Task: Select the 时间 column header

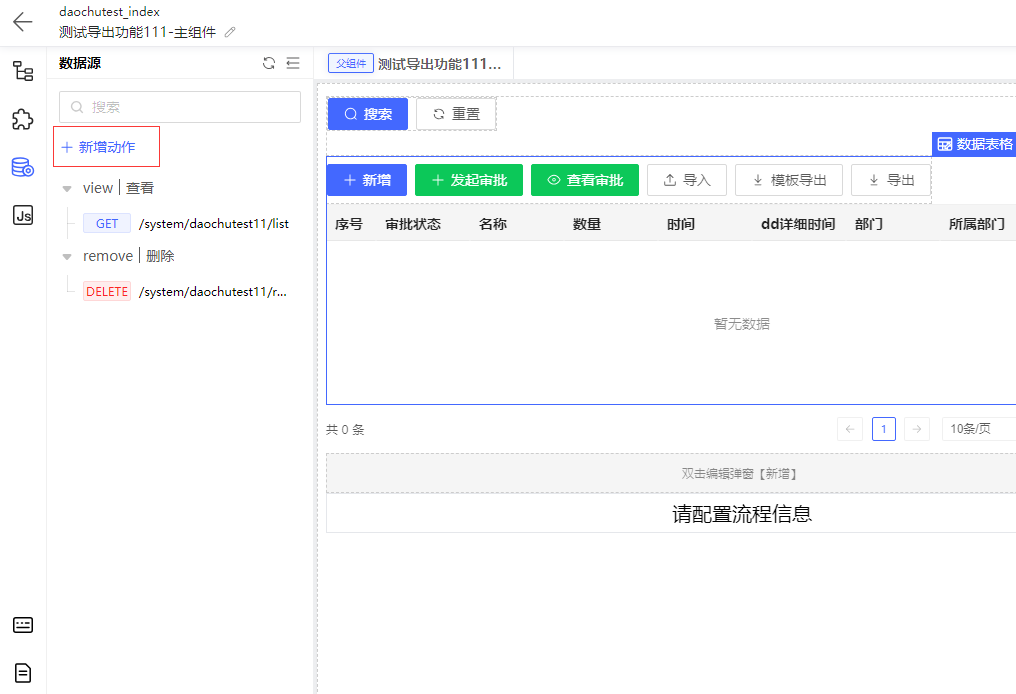Action: click(680, 224)
